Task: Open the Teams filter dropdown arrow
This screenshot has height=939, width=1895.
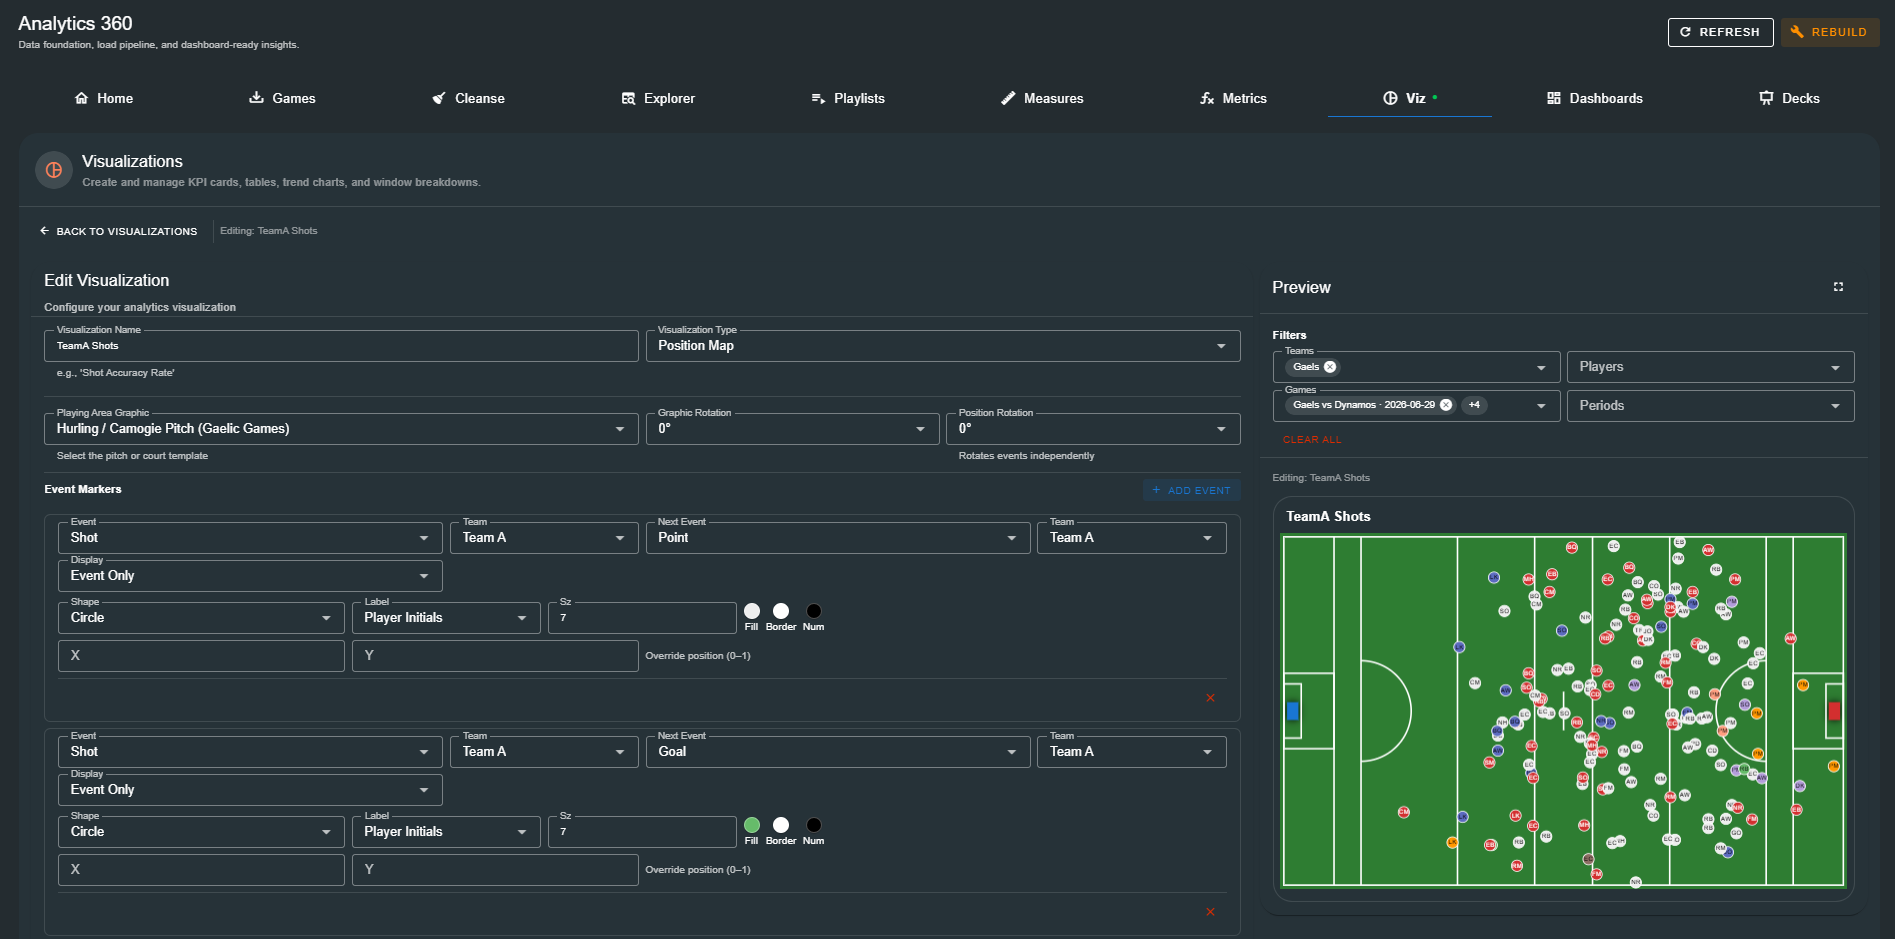Action: pyautogui.click(x=1541, y=368)
